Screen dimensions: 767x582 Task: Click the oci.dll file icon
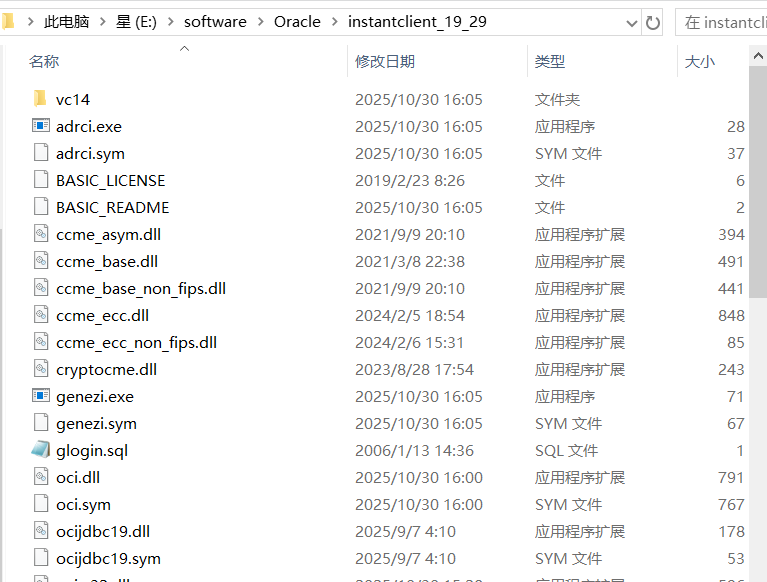[41, 476]
